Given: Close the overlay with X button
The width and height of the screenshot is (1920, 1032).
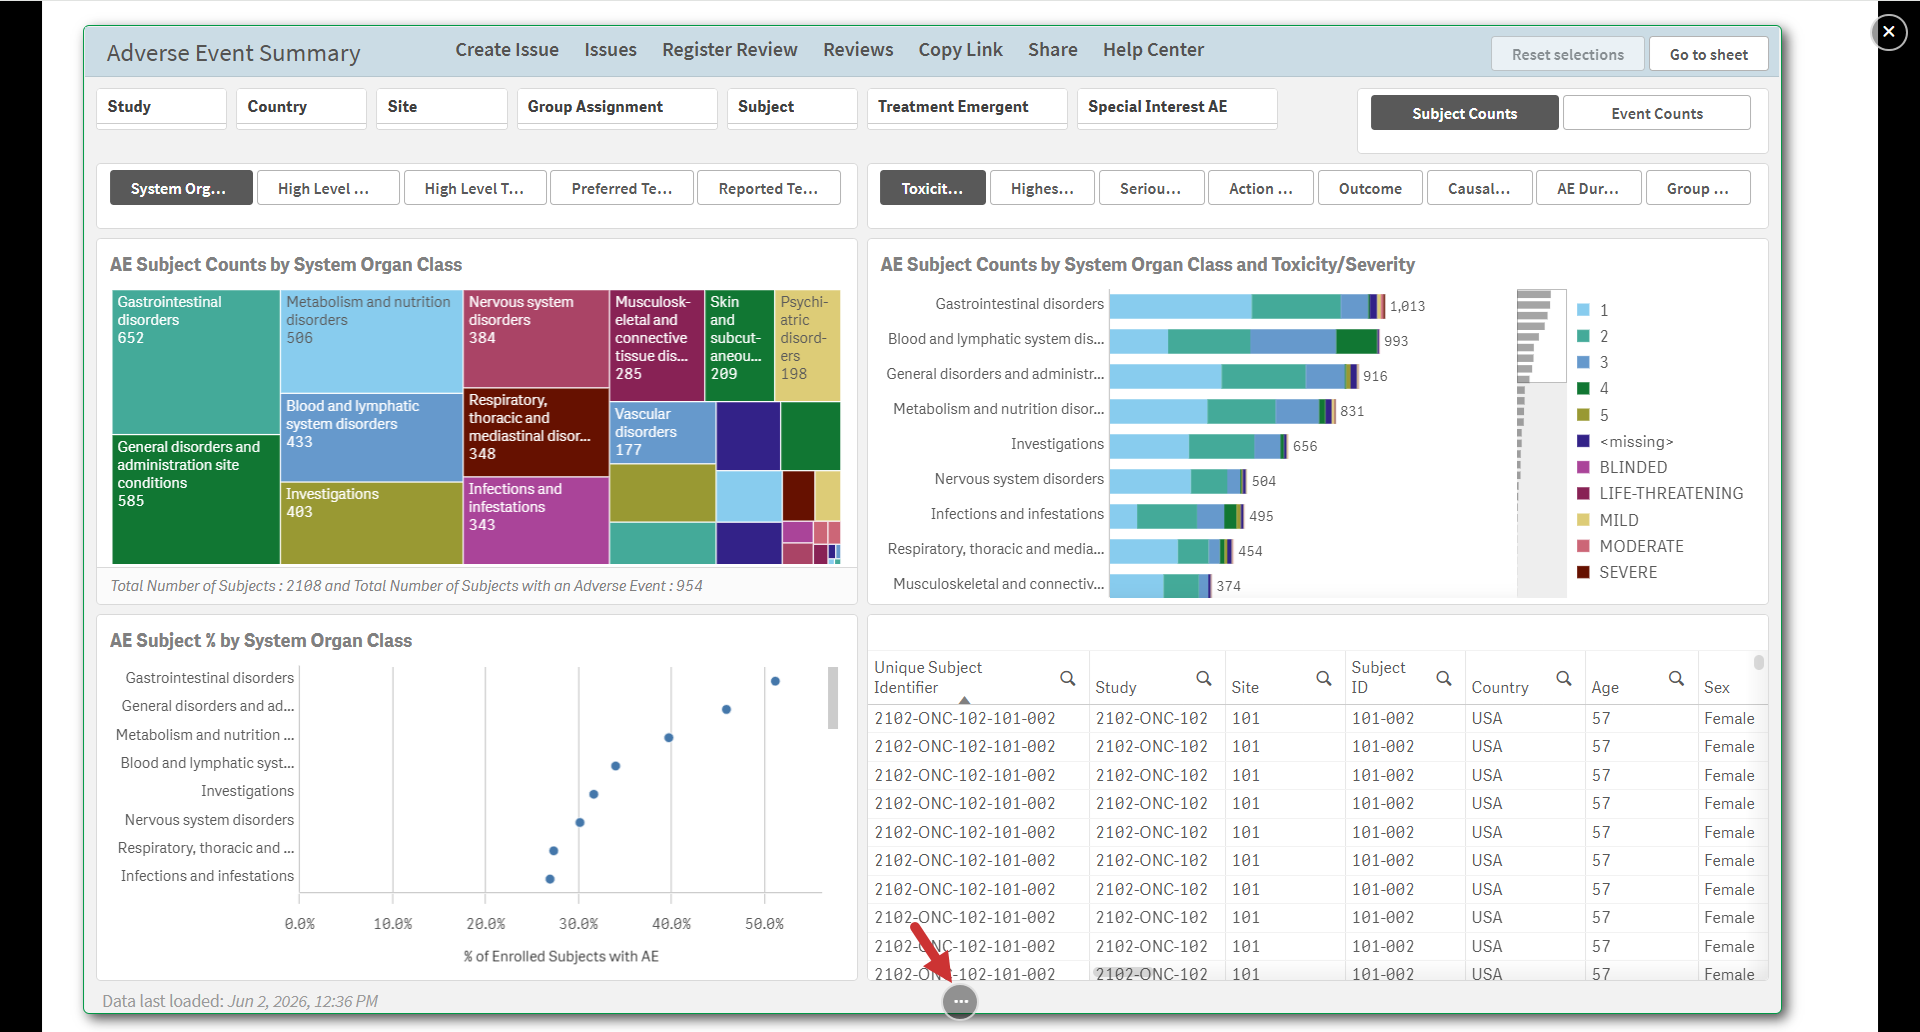Looking at the screenshot, I should (x=1888, y=32).
